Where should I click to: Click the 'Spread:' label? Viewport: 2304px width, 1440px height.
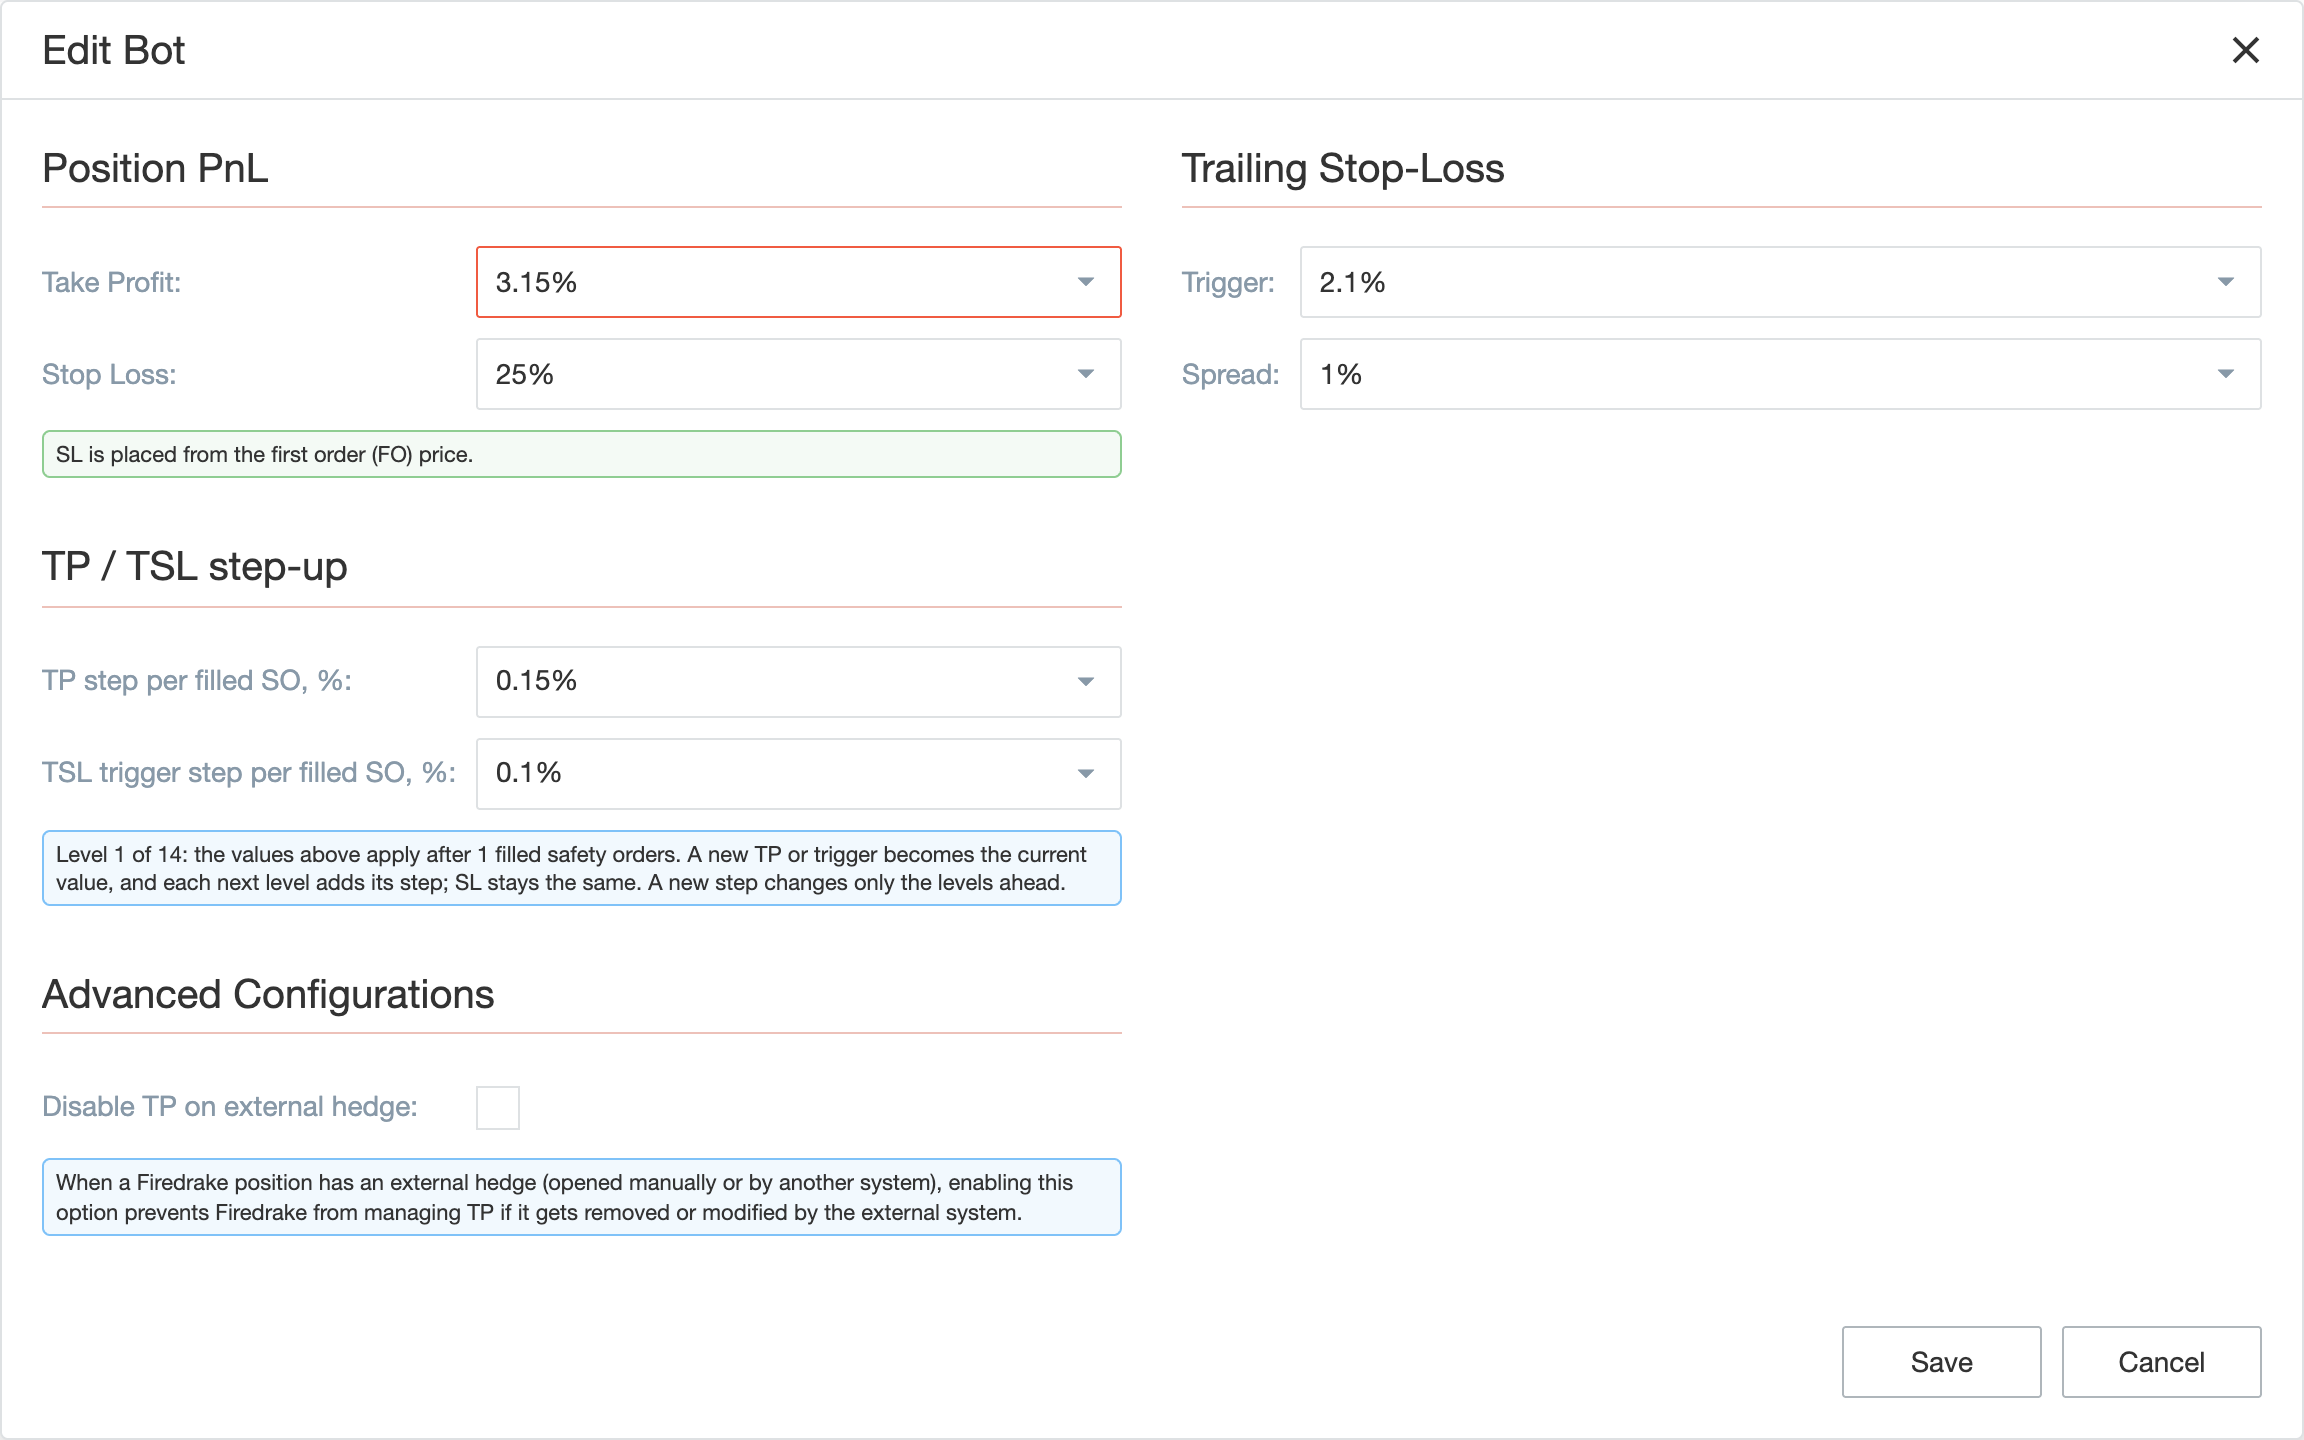(1230, 374)
